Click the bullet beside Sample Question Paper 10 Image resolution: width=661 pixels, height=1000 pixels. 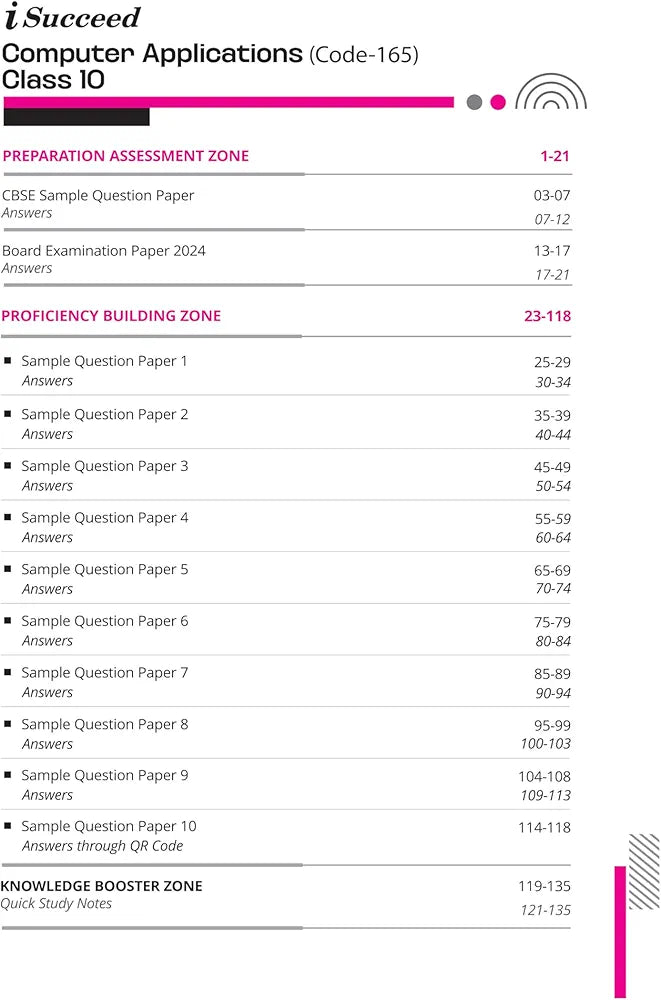[8, 826]
